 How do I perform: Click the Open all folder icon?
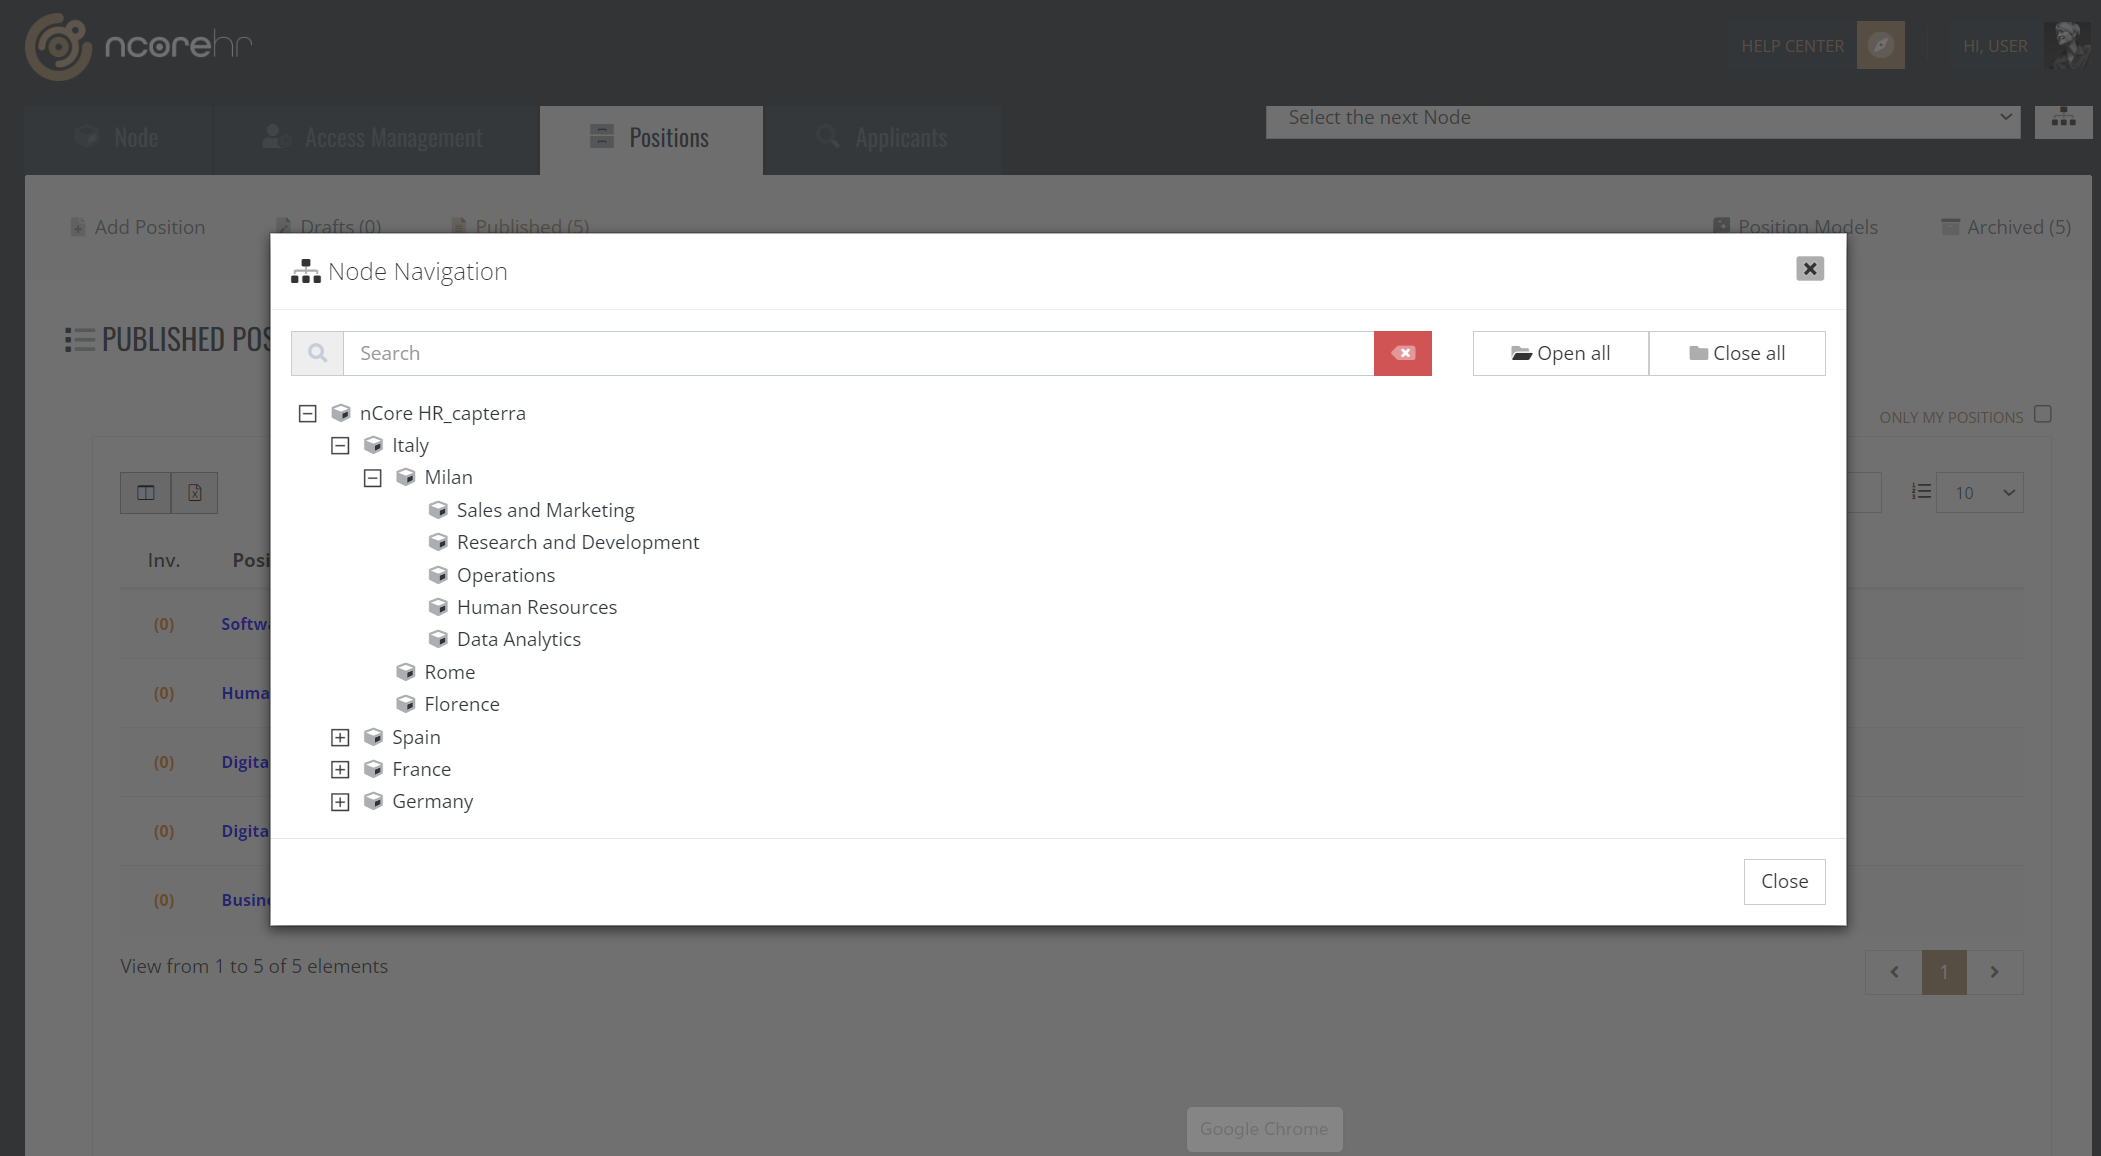[1522, 353]
